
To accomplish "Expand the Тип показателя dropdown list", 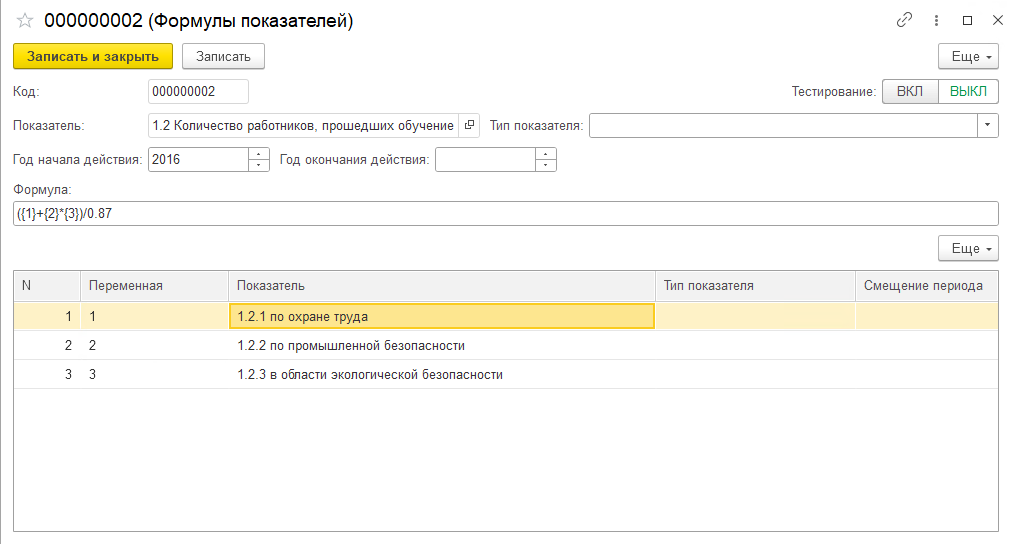I will point(988,125).
